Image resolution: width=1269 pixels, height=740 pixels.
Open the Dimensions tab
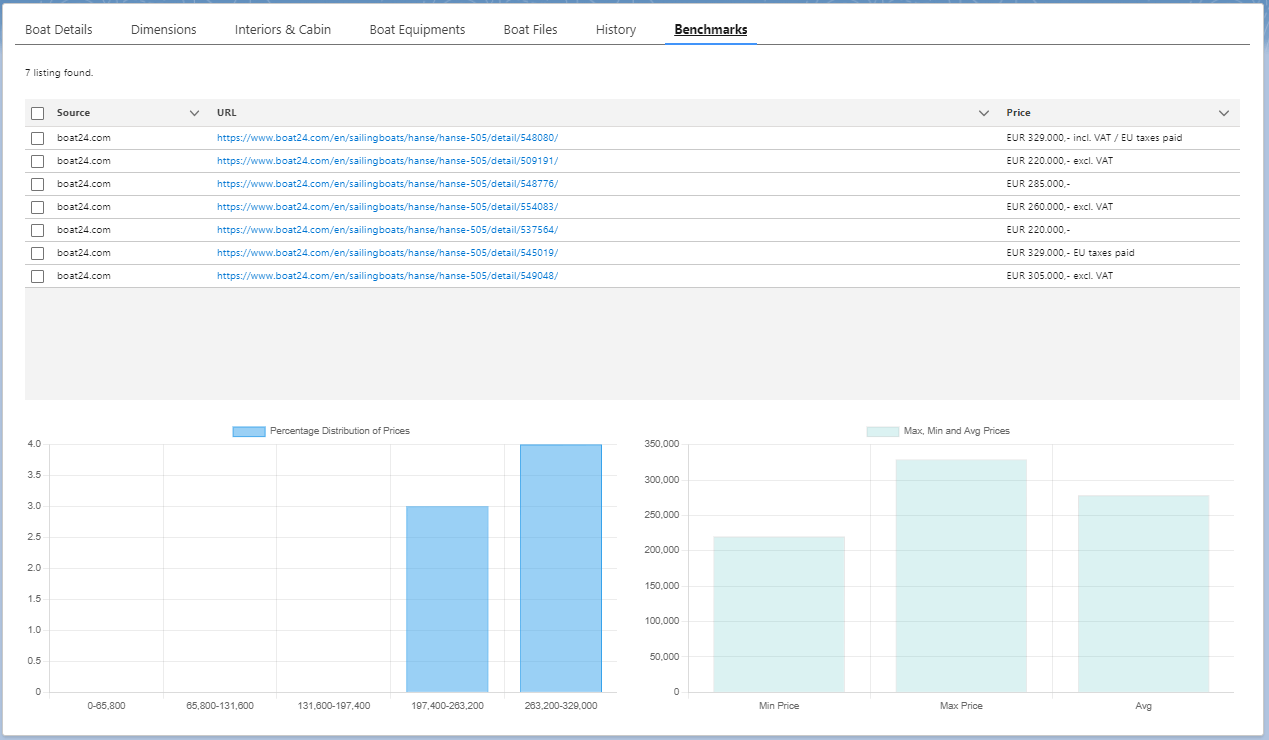point(164,30)
